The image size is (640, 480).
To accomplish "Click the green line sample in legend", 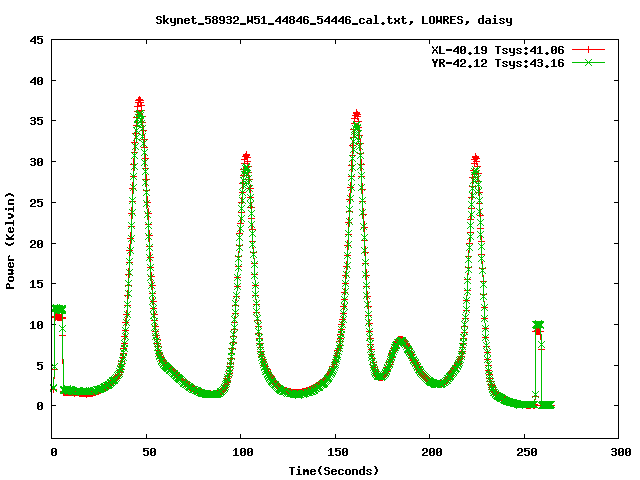I will pos(588,63).
